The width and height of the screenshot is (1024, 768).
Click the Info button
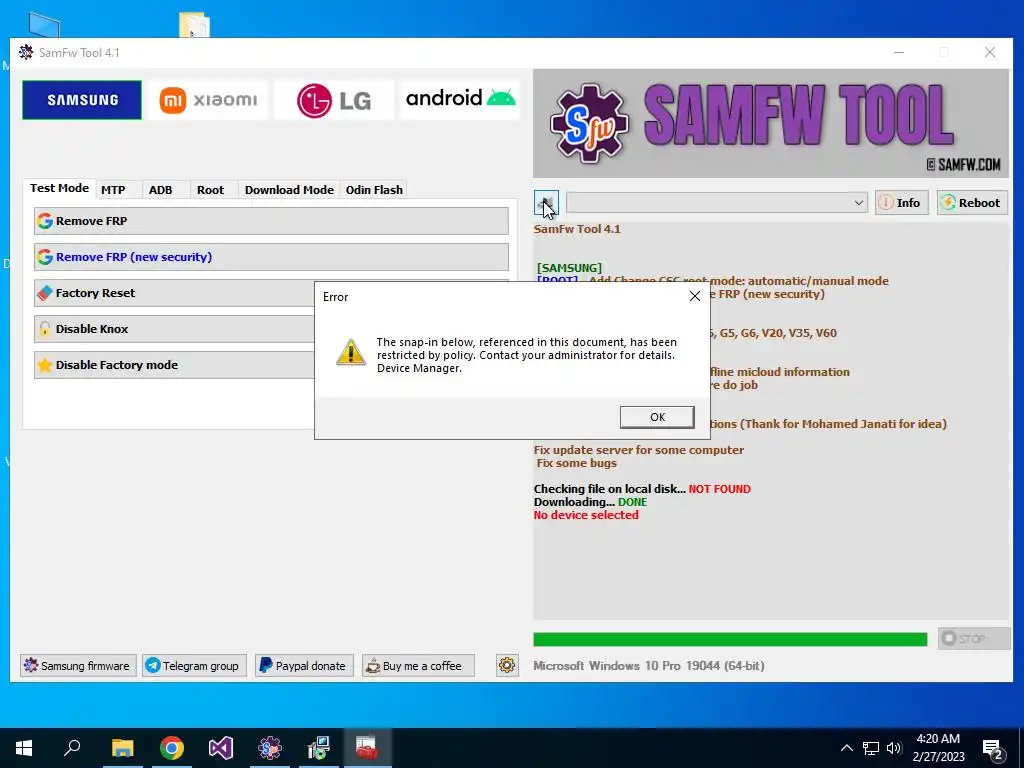901,202
